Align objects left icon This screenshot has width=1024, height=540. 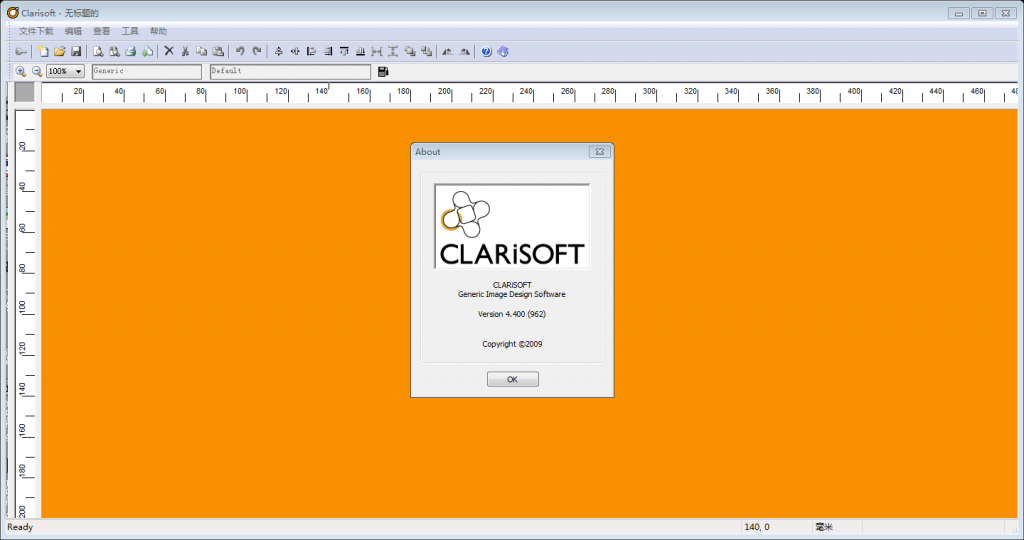312,52
